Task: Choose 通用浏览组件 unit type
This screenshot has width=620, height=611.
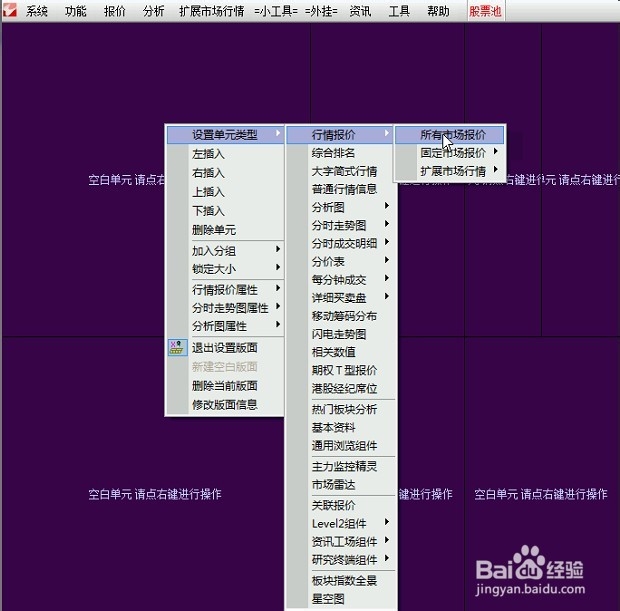Action: coord(341,445)
